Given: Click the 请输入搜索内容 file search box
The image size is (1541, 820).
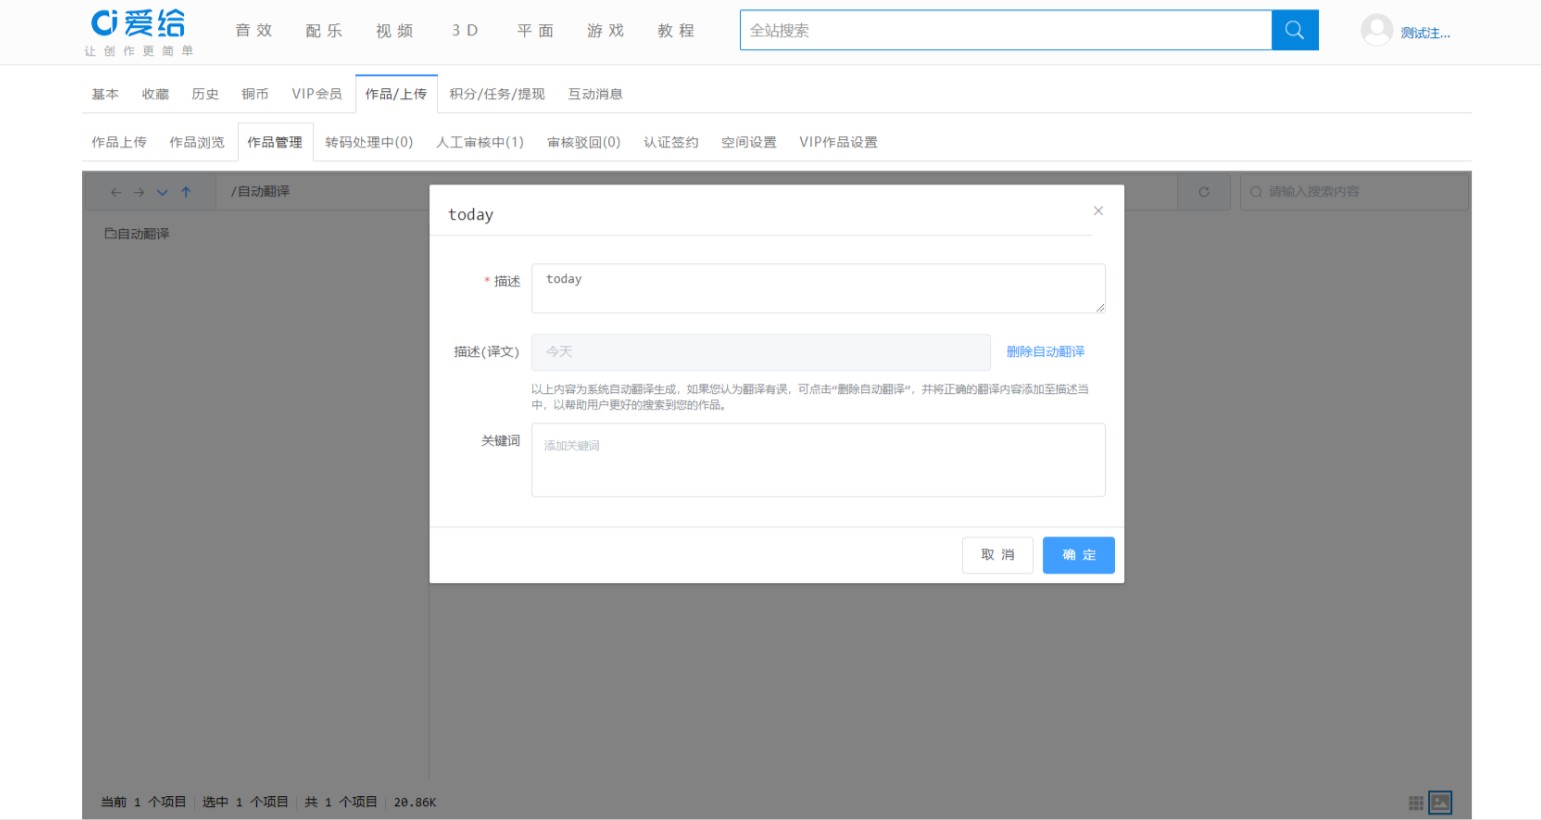Looking at the screenshot, I should pos(1354,192).
